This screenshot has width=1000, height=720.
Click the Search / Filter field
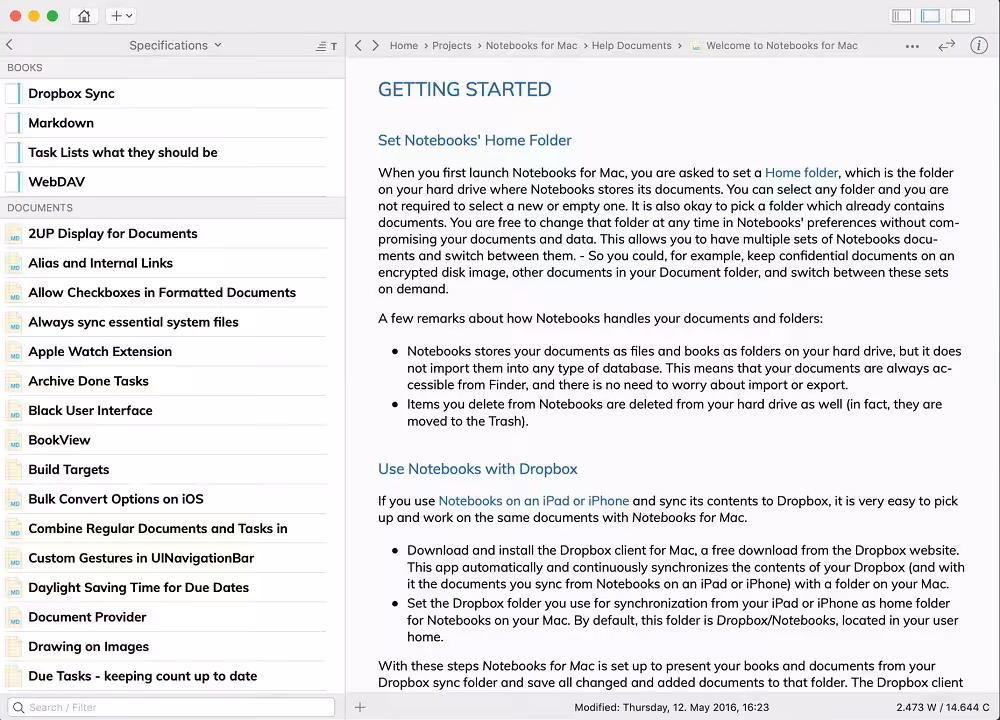click(x=171, y=707)
